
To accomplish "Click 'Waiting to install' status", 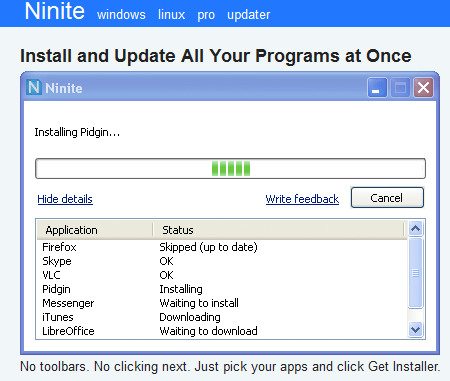I will (x=199, y=303).
